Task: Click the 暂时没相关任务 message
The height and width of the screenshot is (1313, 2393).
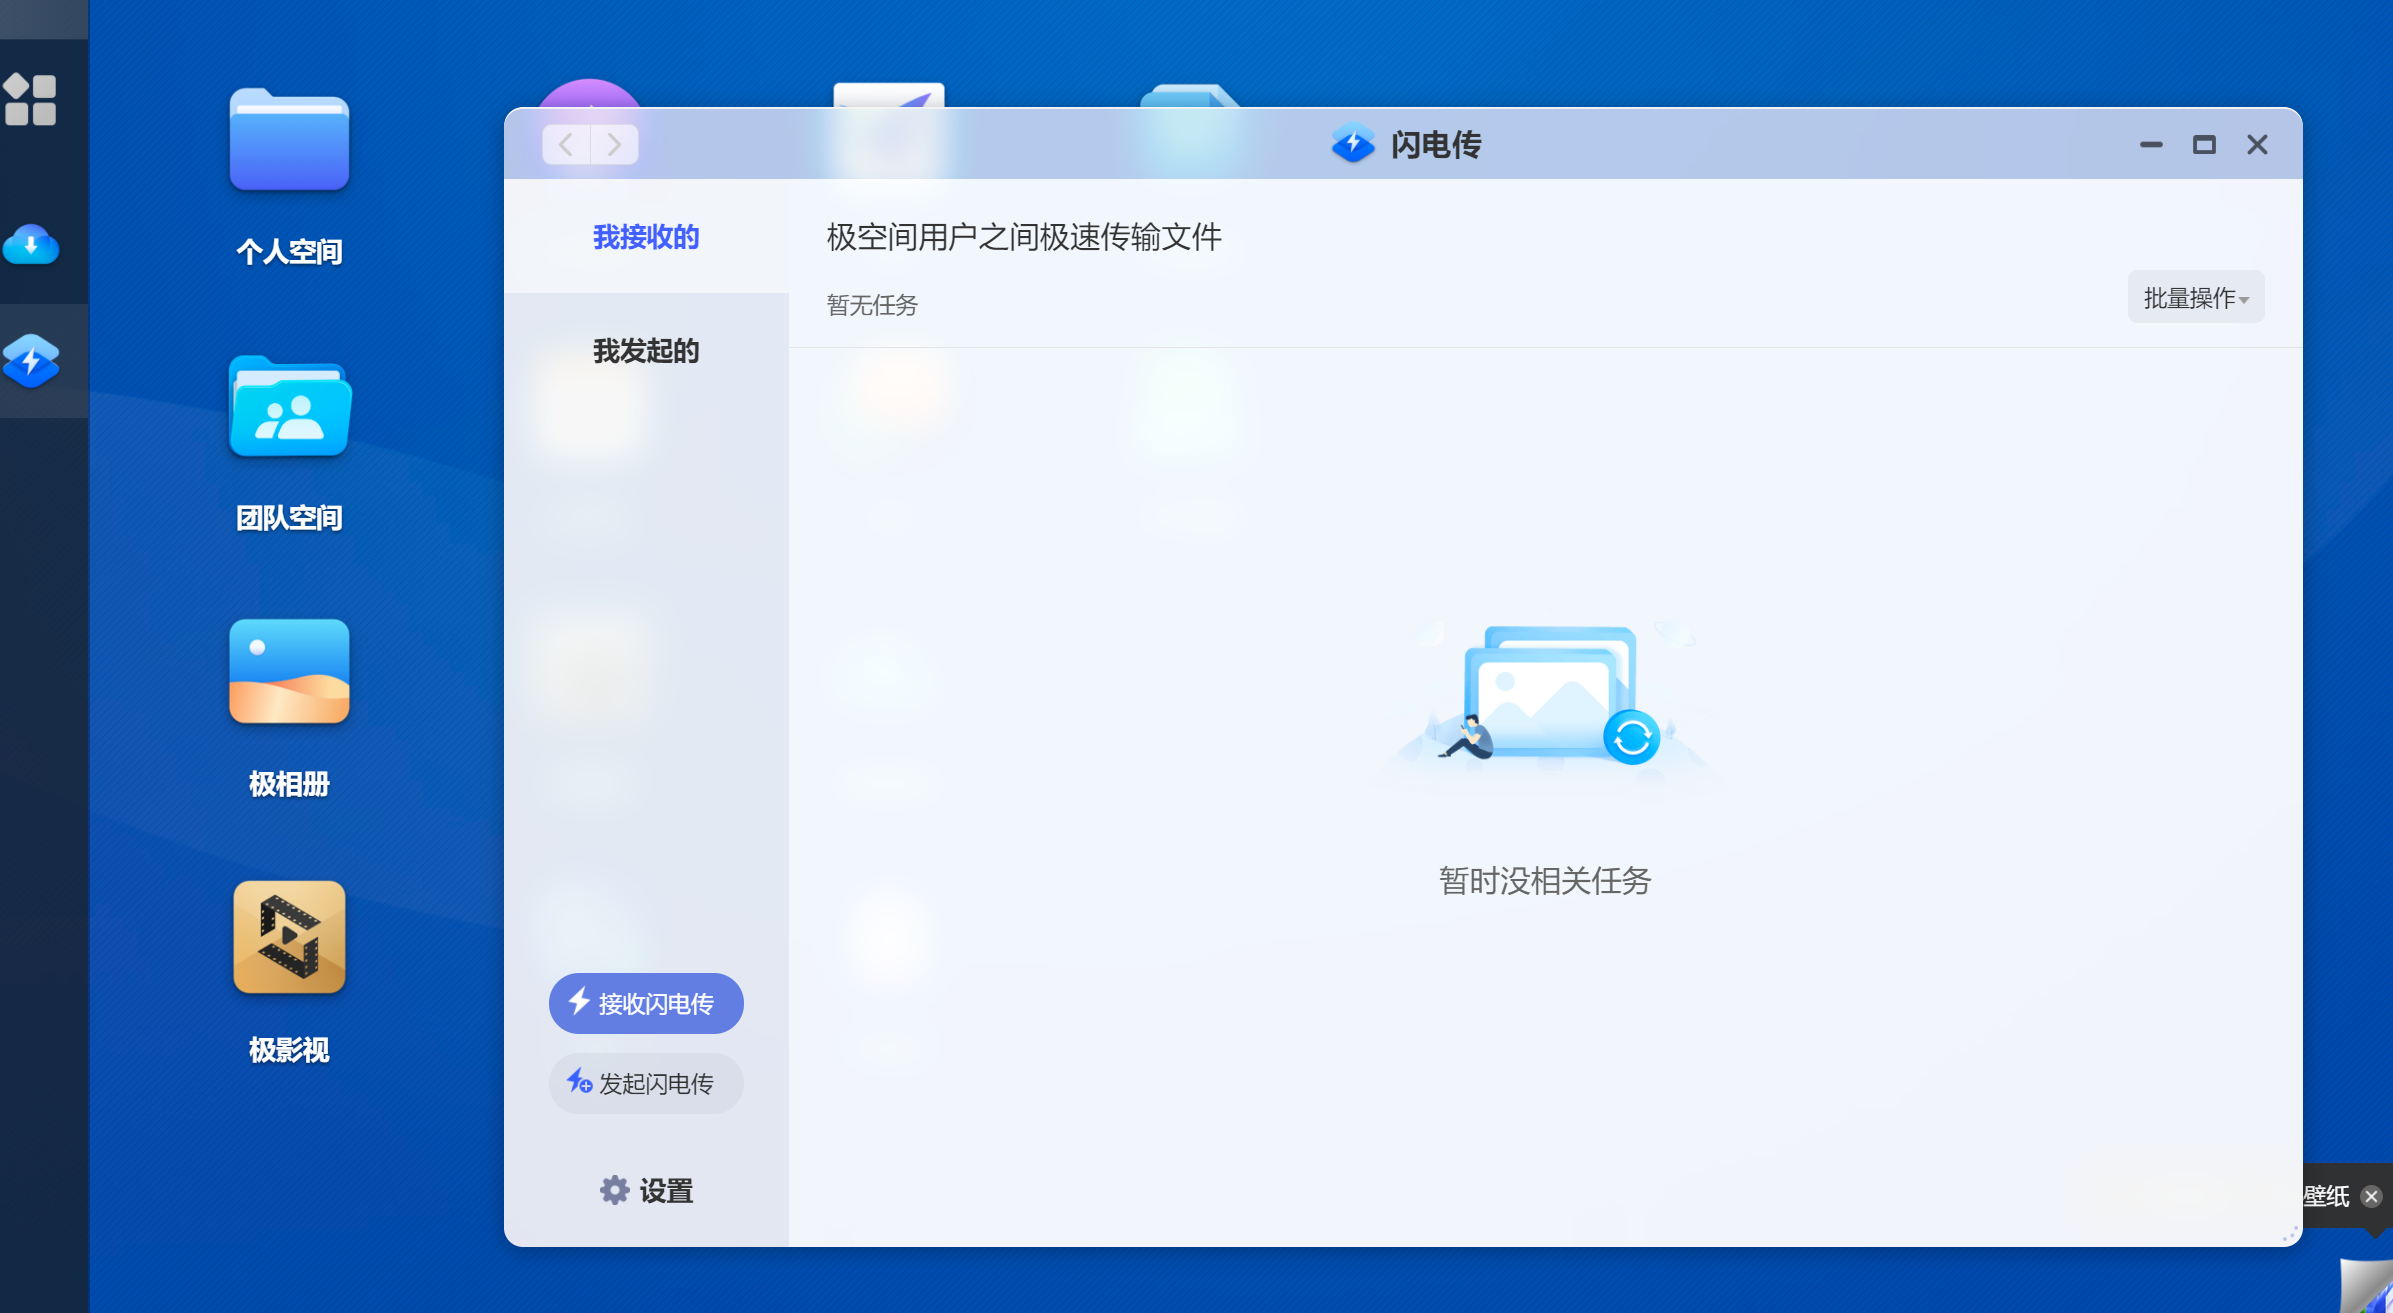Action: point(1545,881)
